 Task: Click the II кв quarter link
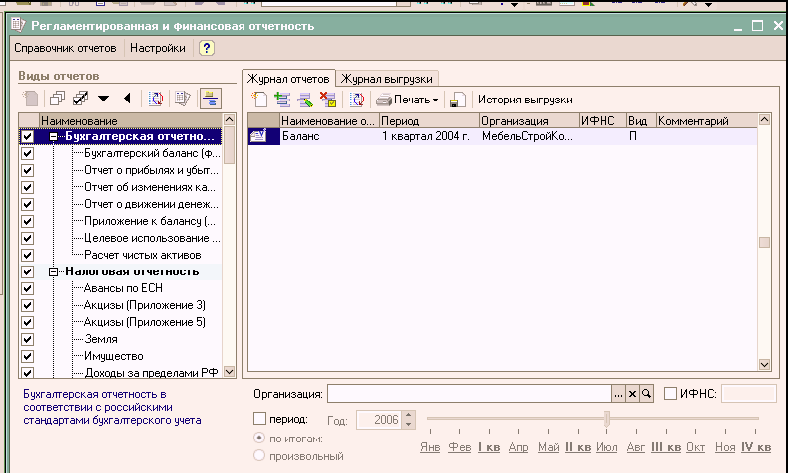579,445
